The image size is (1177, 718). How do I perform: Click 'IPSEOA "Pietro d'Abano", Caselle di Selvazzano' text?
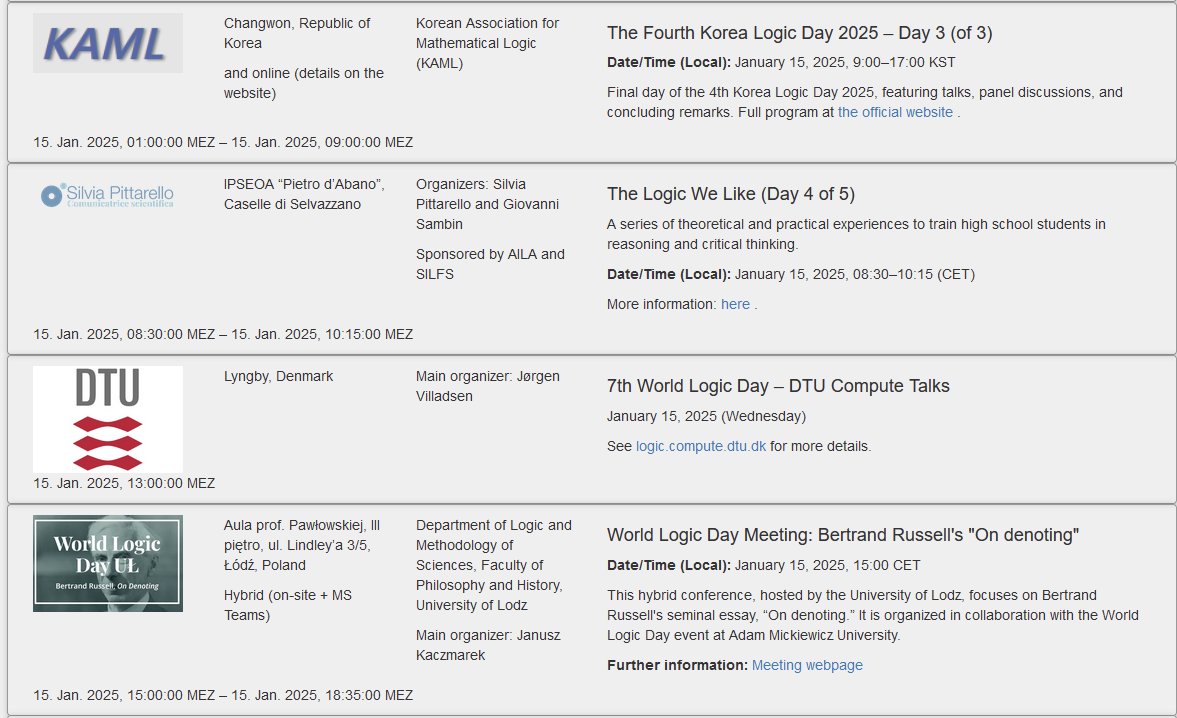304,194
